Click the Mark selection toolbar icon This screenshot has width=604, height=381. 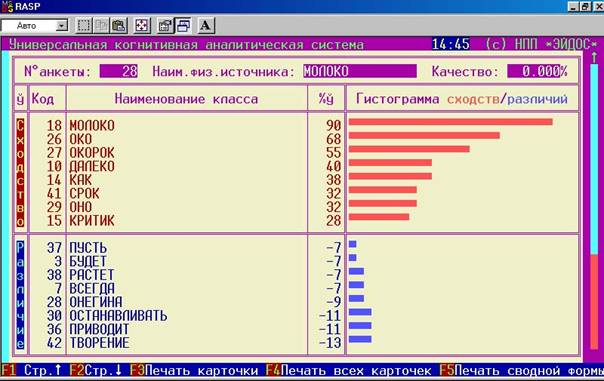(x=84, y=26)
